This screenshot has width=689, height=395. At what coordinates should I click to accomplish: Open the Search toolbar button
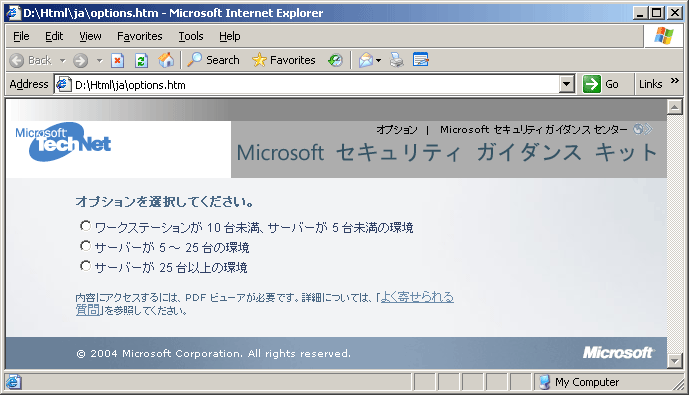[213, 60]
